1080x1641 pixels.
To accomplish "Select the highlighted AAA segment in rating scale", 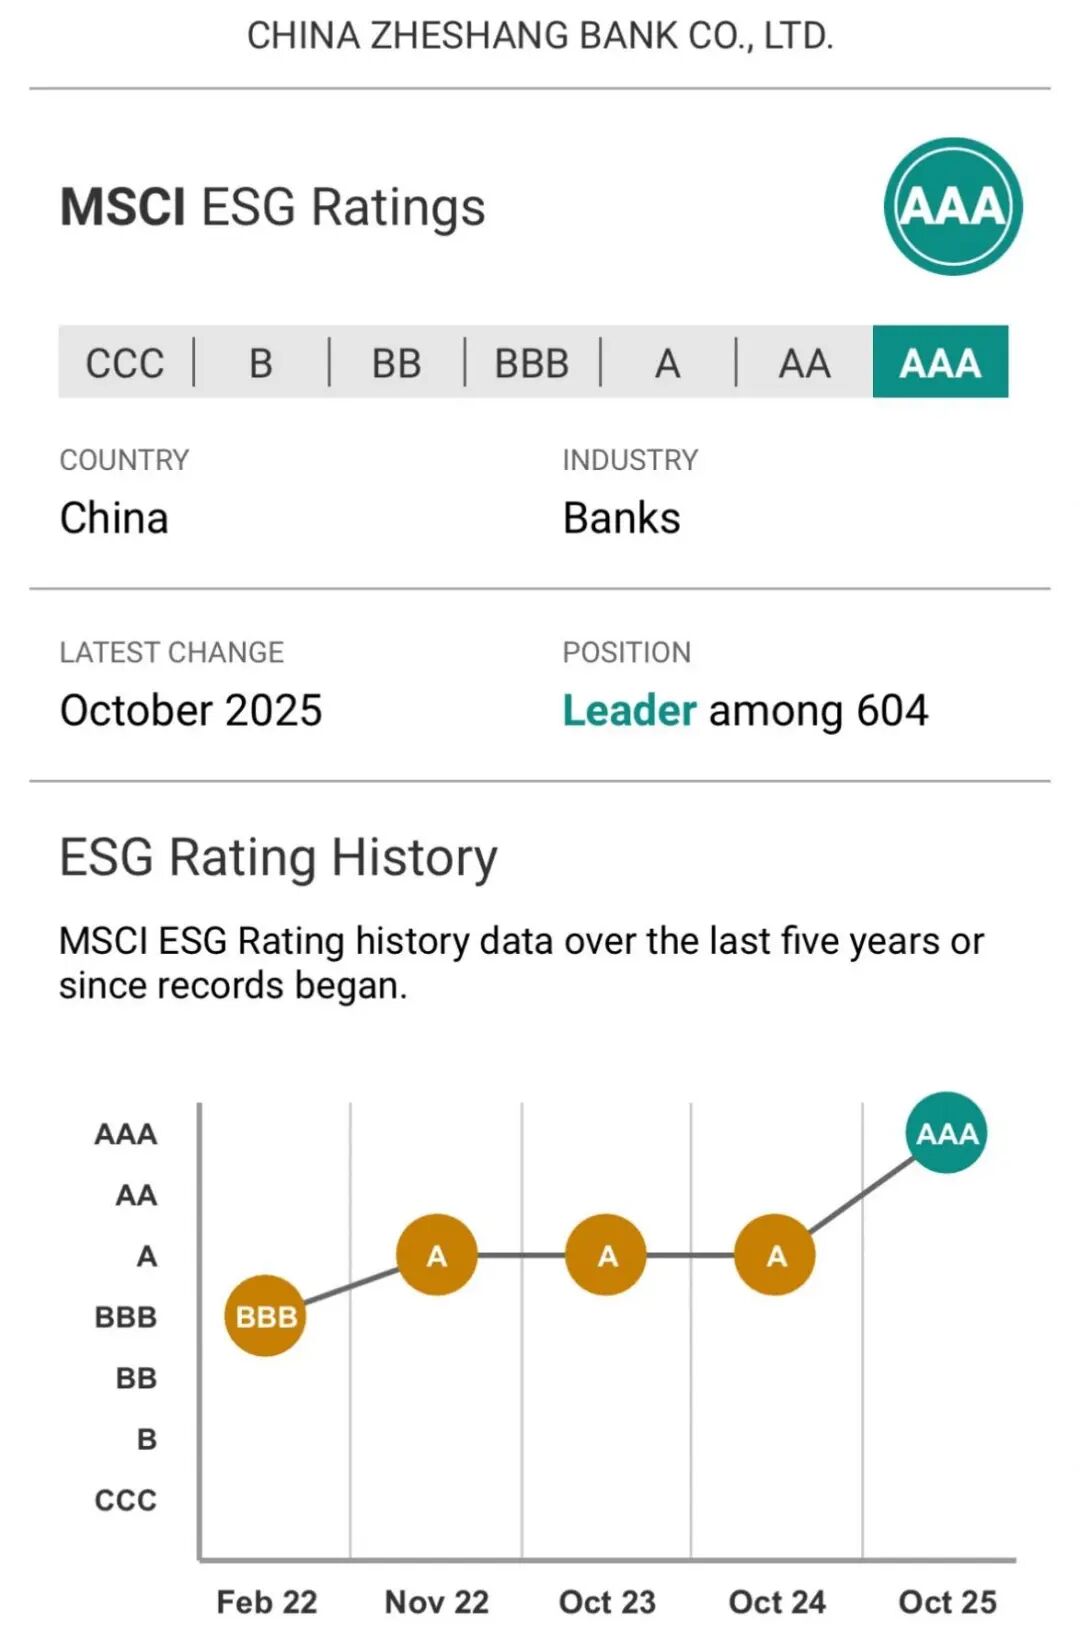I will click(x=940, y=362).
